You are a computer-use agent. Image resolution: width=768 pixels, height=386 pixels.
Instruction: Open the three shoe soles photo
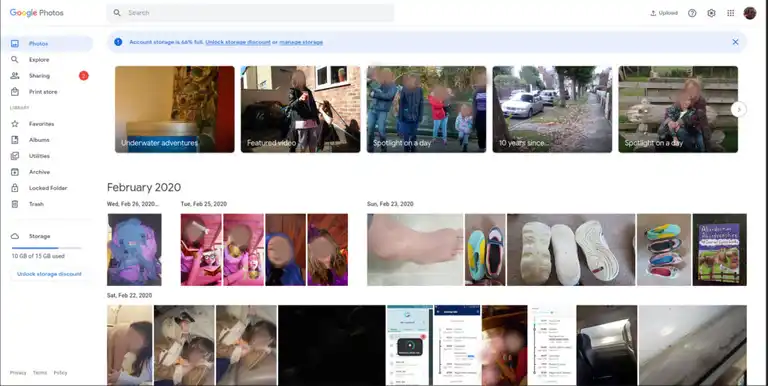tap(571, 249)
